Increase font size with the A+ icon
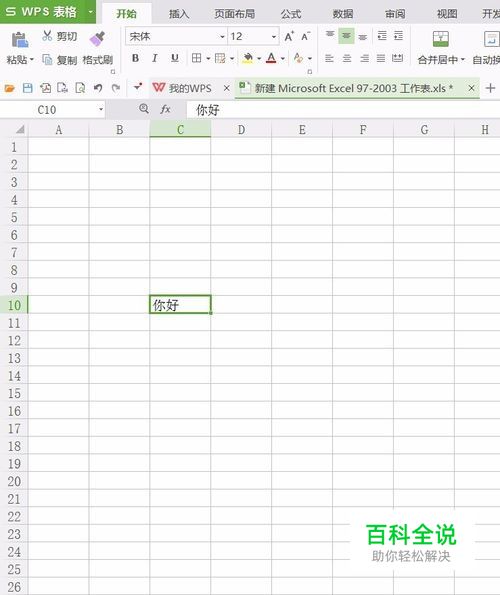 pyautogui.click(x=289, y=36)
